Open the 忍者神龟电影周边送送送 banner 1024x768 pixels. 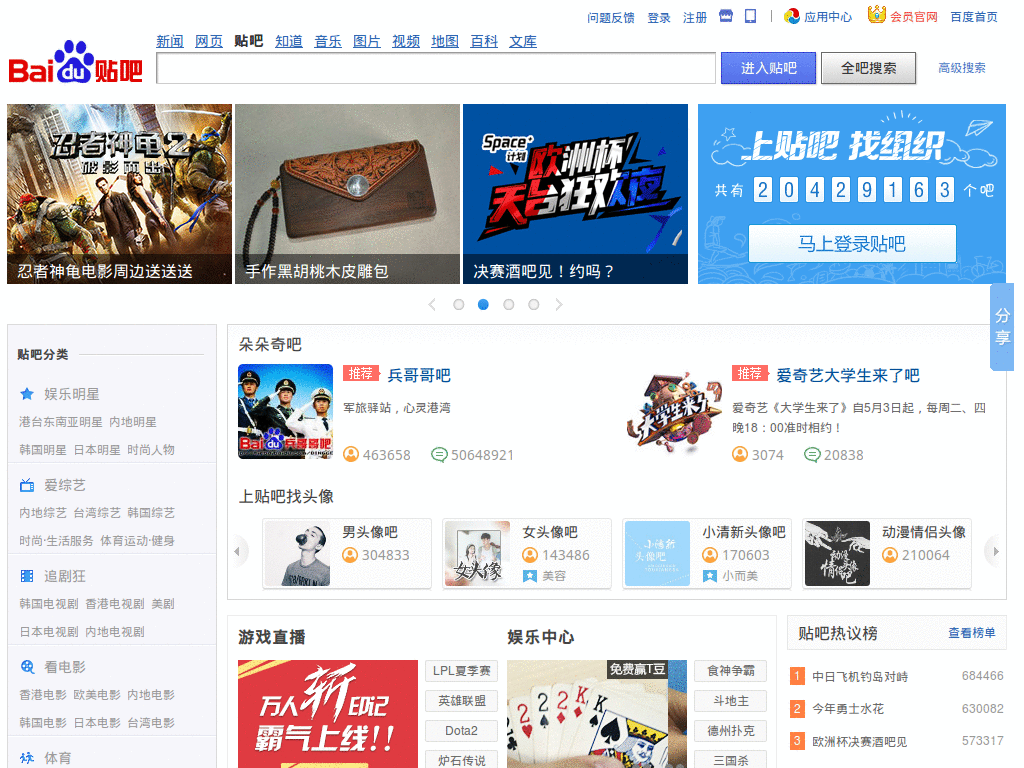click(x=120, y=194)
